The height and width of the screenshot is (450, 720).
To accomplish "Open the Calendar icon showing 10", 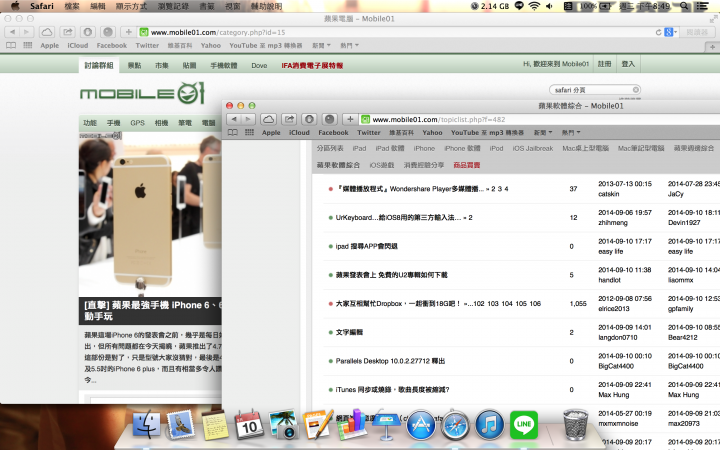I will click(x=249, y=425).
